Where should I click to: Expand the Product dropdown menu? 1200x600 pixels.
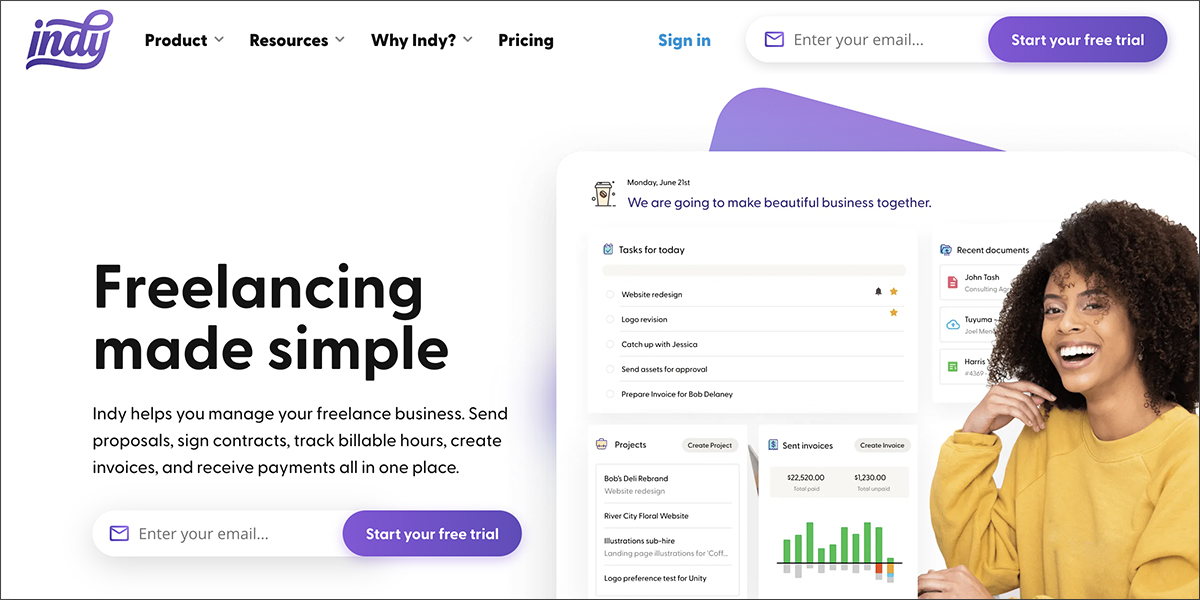(x=184, y=40)
